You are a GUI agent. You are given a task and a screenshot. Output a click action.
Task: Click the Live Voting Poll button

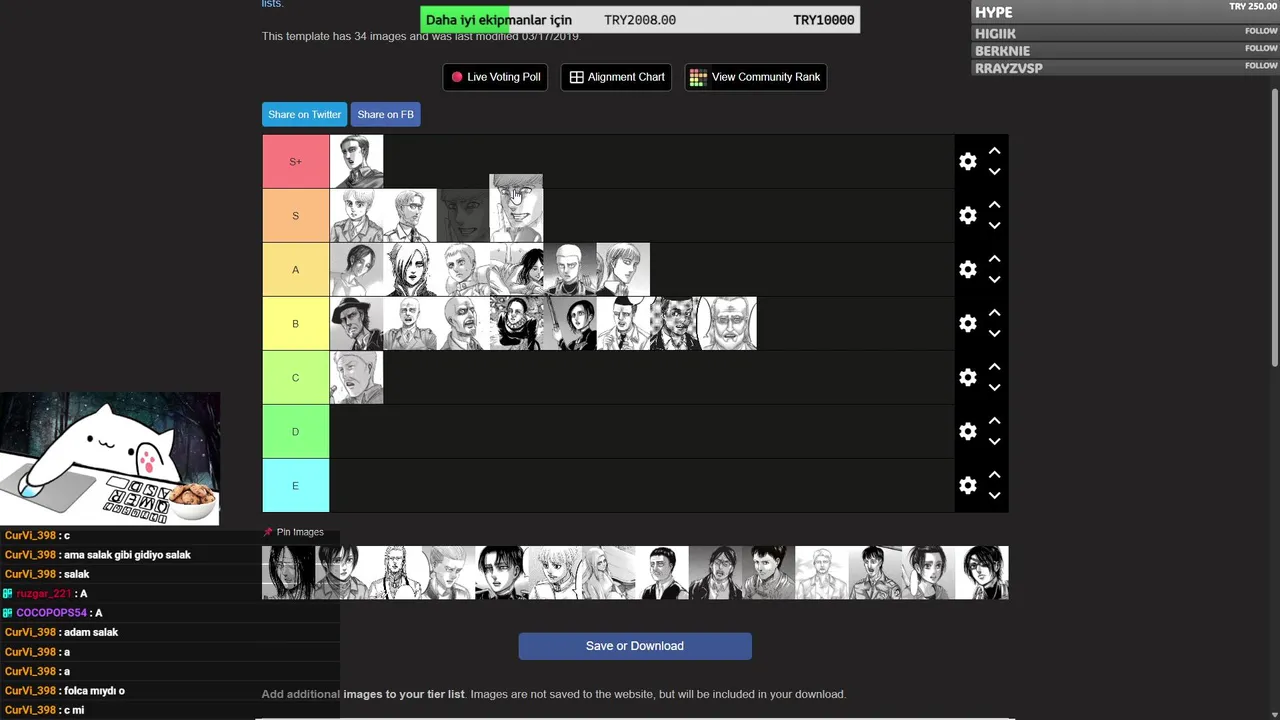[x=495, y=77]
